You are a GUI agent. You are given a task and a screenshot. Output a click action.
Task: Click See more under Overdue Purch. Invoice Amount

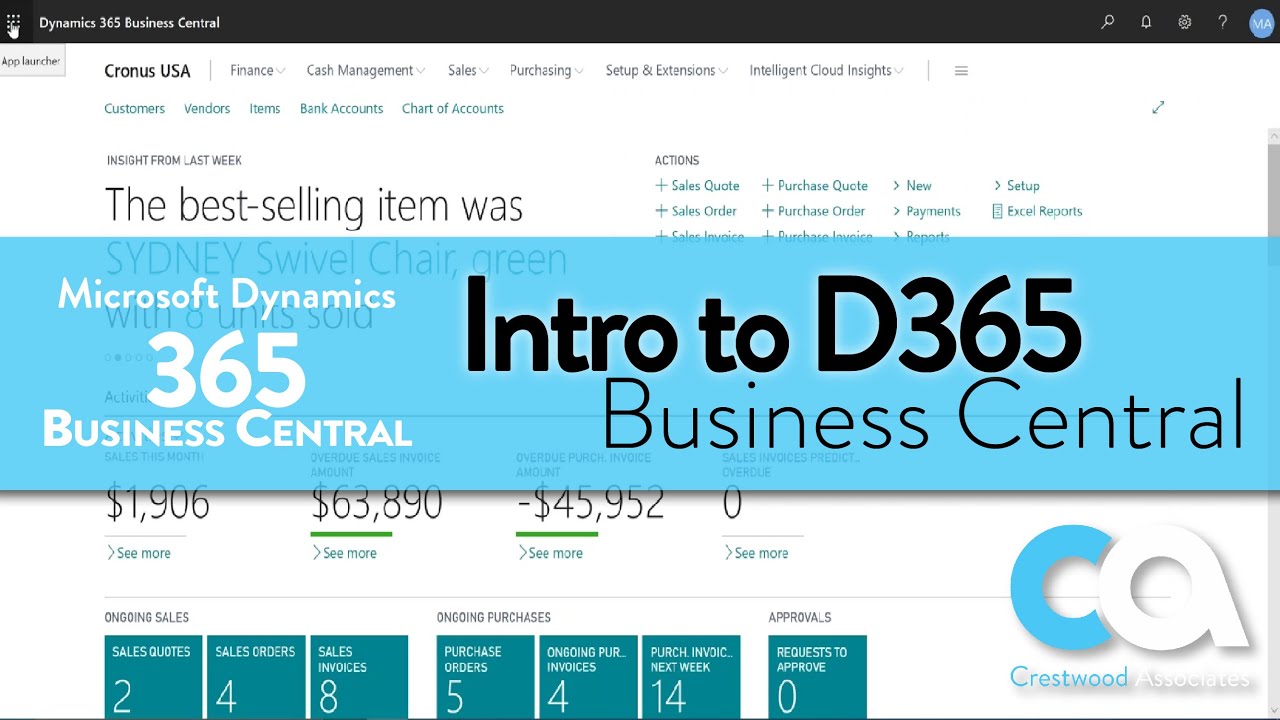(550, 553)
